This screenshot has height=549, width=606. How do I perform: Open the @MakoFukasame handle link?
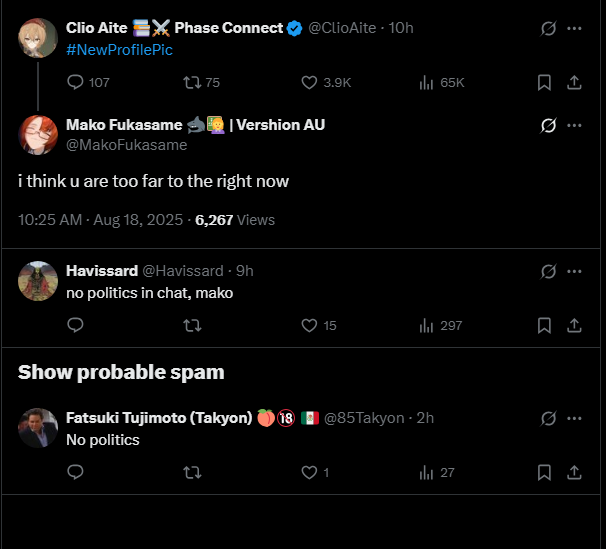[x=126, y=145]
